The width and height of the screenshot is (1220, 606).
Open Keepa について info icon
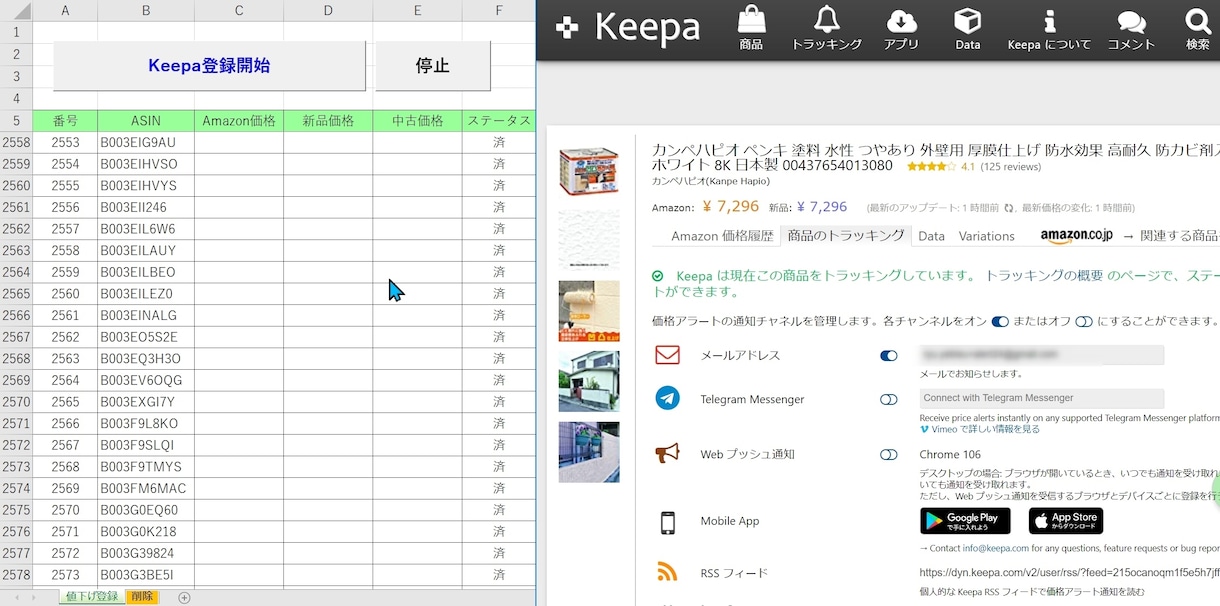(1049, 21)
